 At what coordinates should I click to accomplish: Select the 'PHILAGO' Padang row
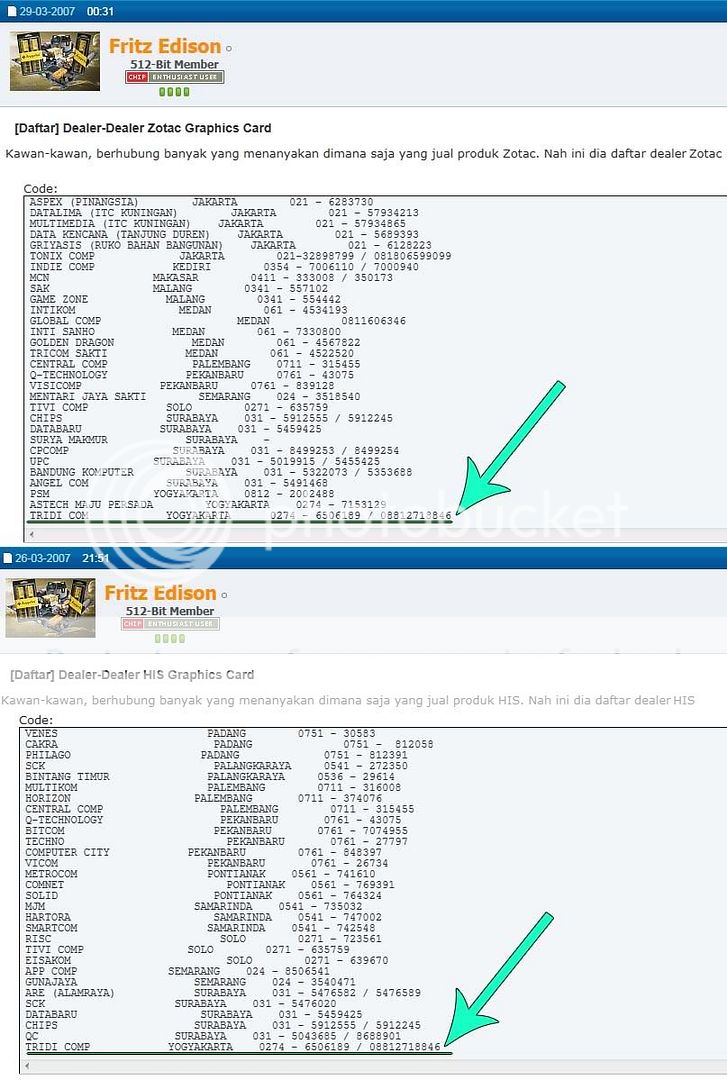tap(216, 756)
